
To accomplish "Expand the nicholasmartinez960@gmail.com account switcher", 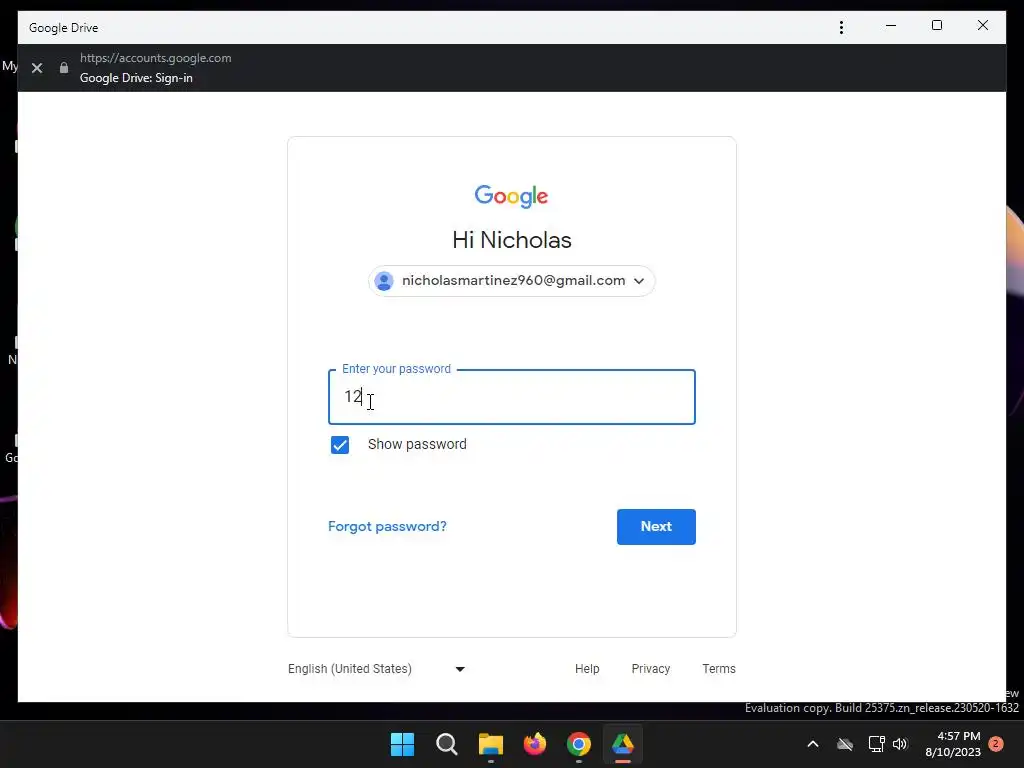I will coord(511,281).
